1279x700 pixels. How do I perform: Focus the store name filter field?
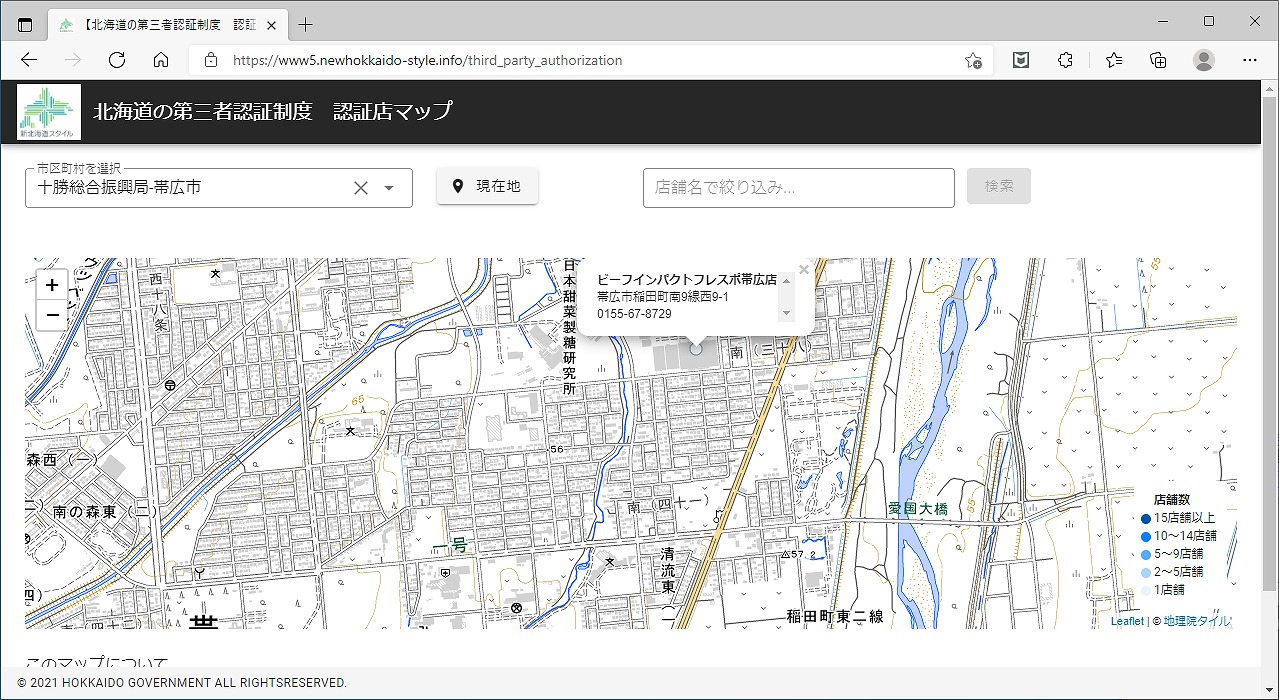798,188
